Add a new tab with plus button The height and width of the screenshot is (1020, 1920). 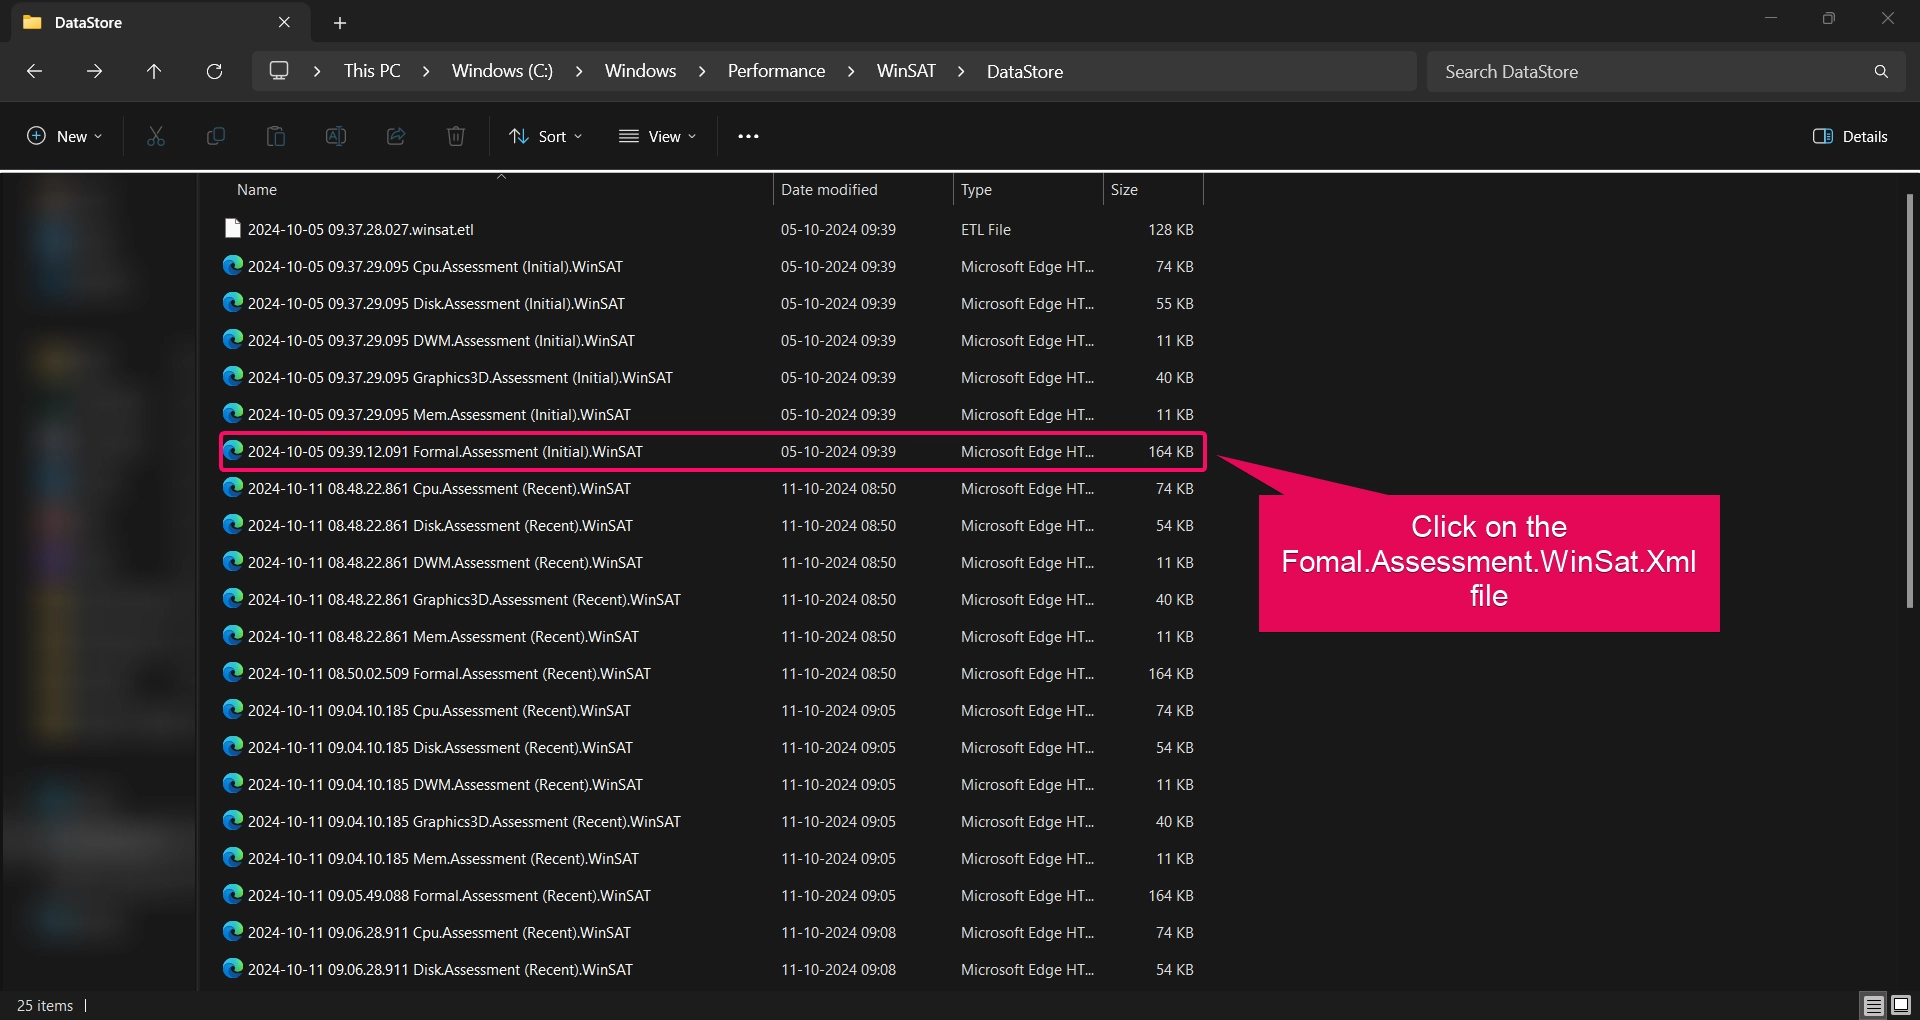tap(340, 22)
